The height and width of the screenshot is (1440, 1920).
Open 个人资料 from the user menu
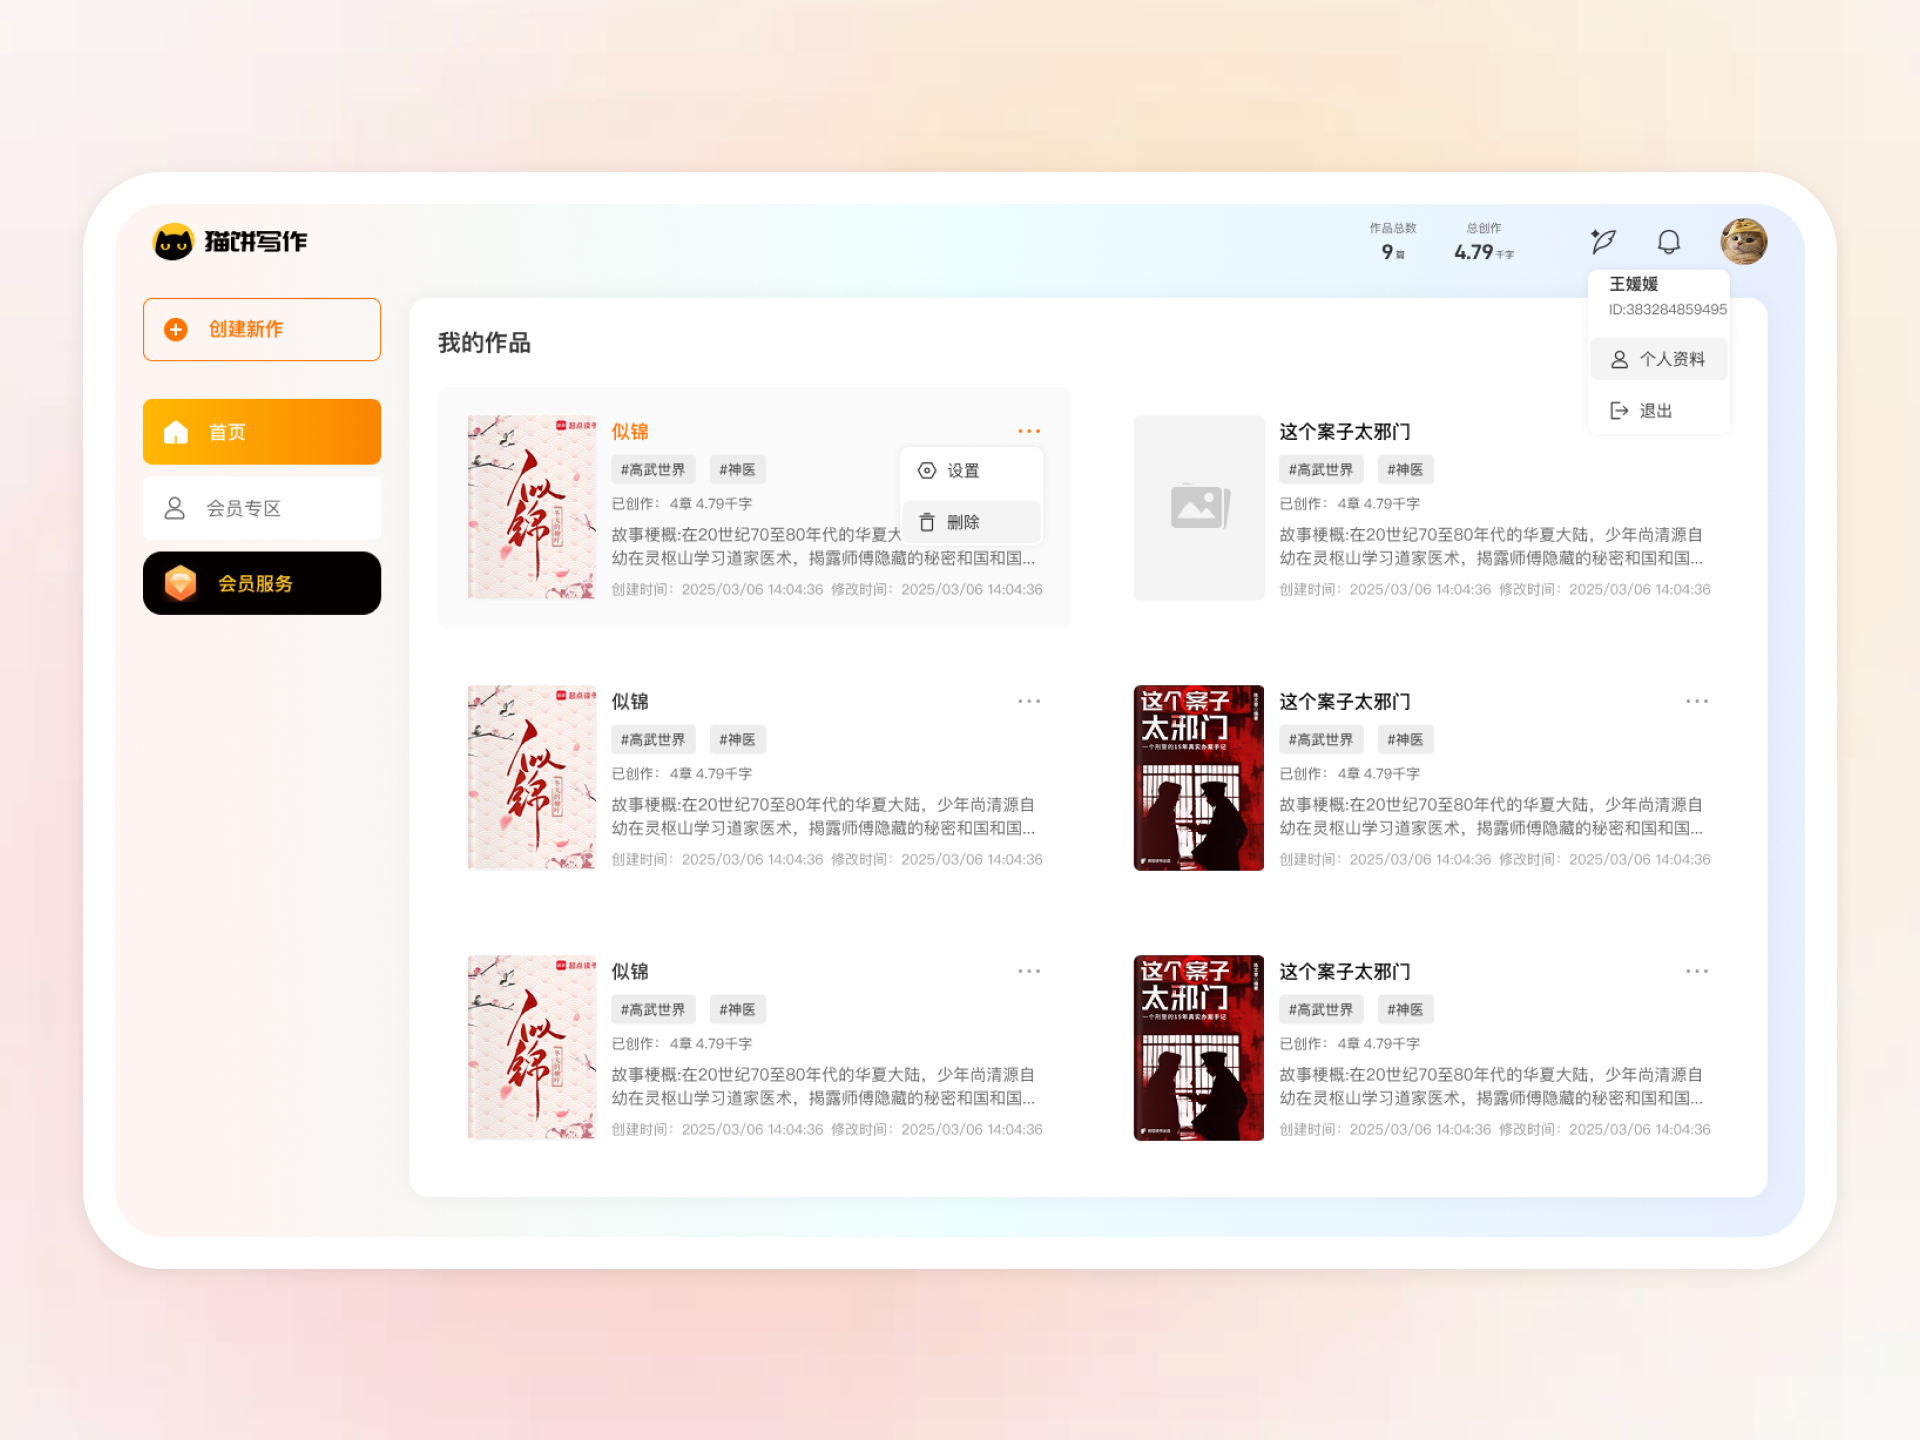click(1658, 359)
